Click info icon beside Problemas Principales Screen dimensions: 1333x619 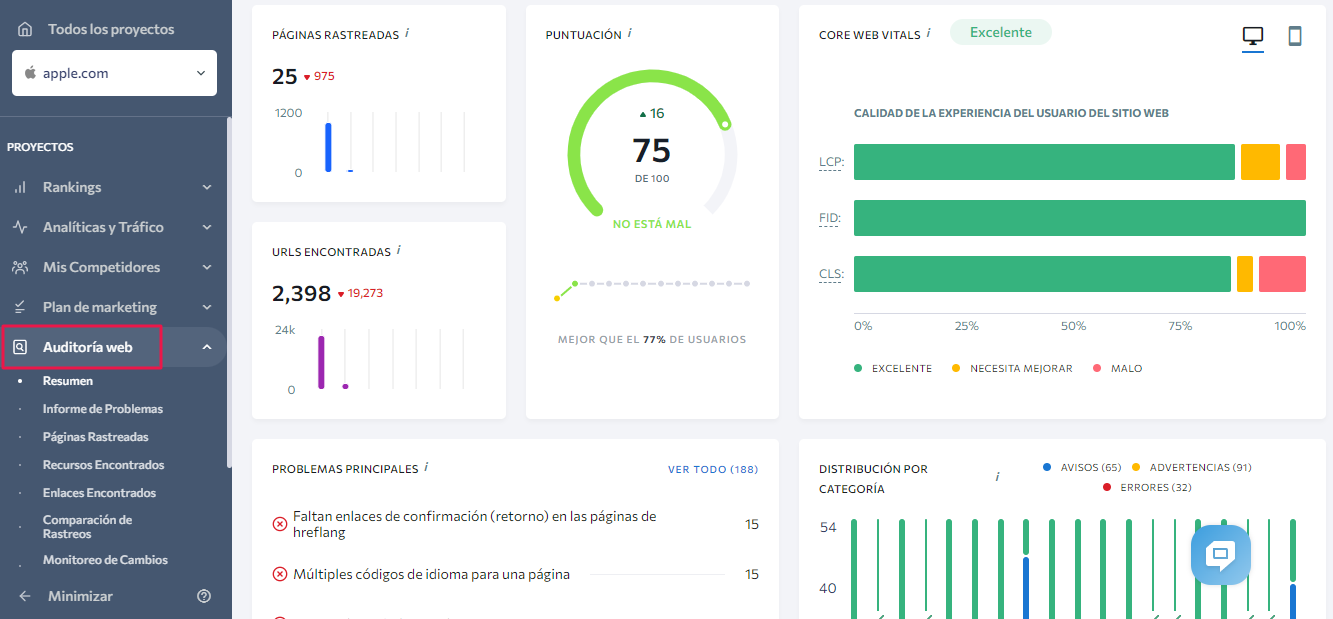click(426, 467)
